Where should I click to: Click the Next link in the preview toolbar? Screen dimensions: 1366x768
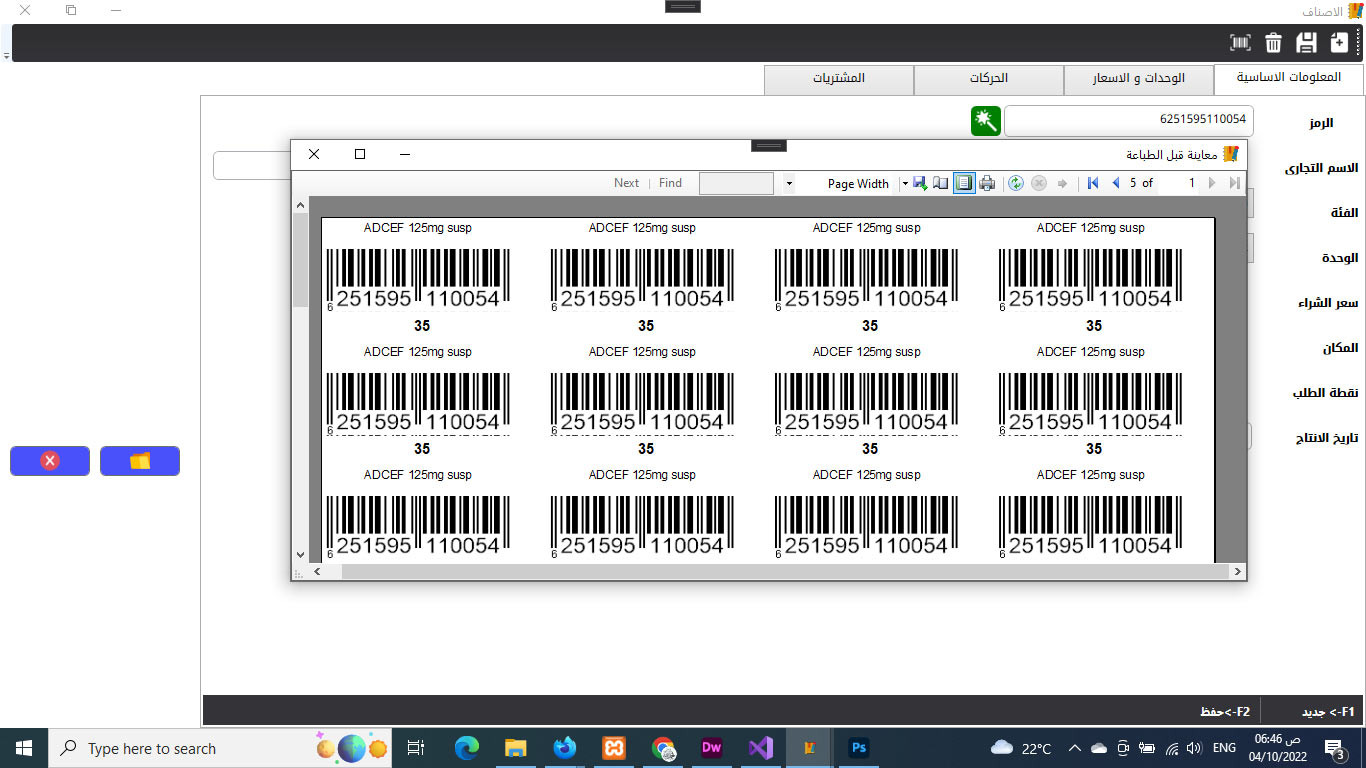(x=627, y=183)
